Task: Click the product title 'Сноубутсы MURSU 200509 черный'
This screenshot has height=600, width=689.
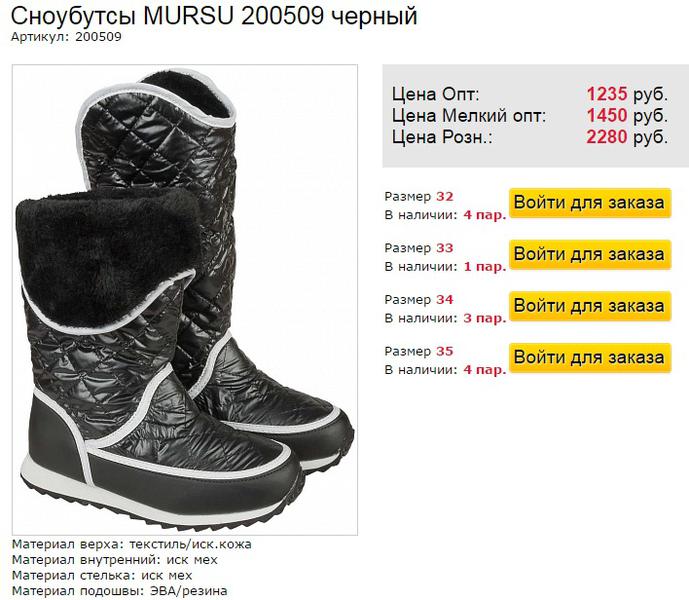Action: (214, 16)
